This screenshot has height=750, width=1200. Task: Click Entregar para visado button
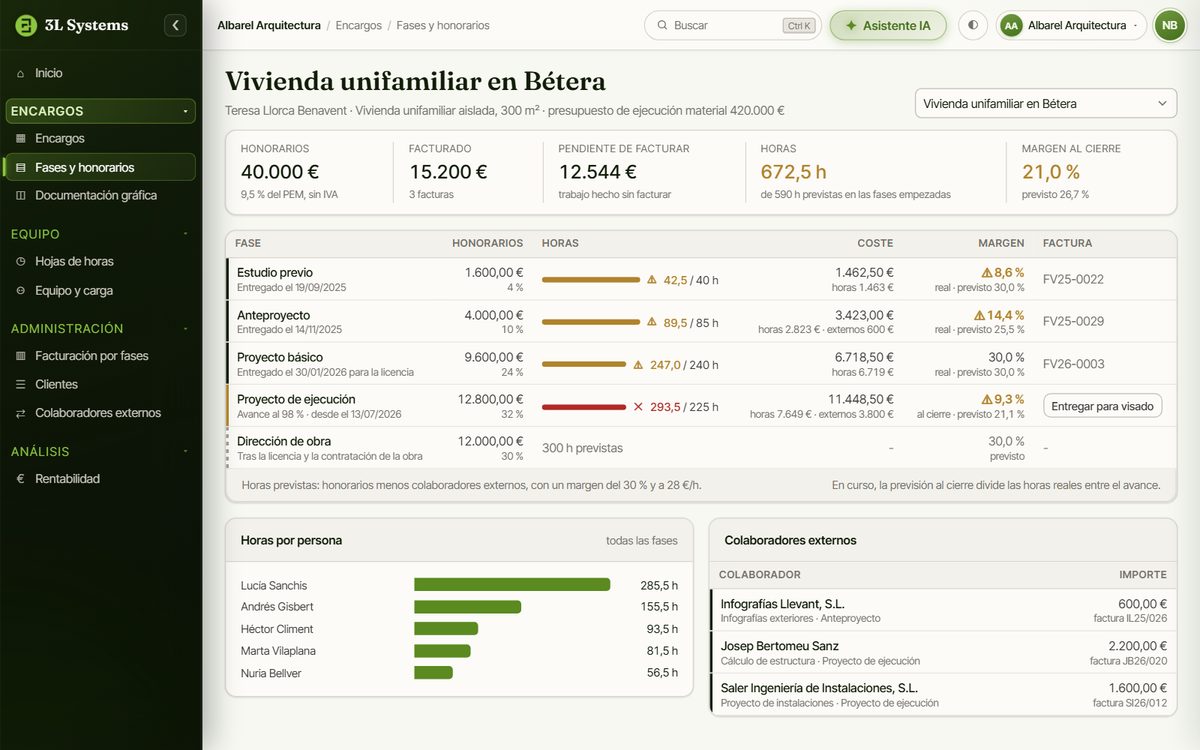[x=1102, y=405]
